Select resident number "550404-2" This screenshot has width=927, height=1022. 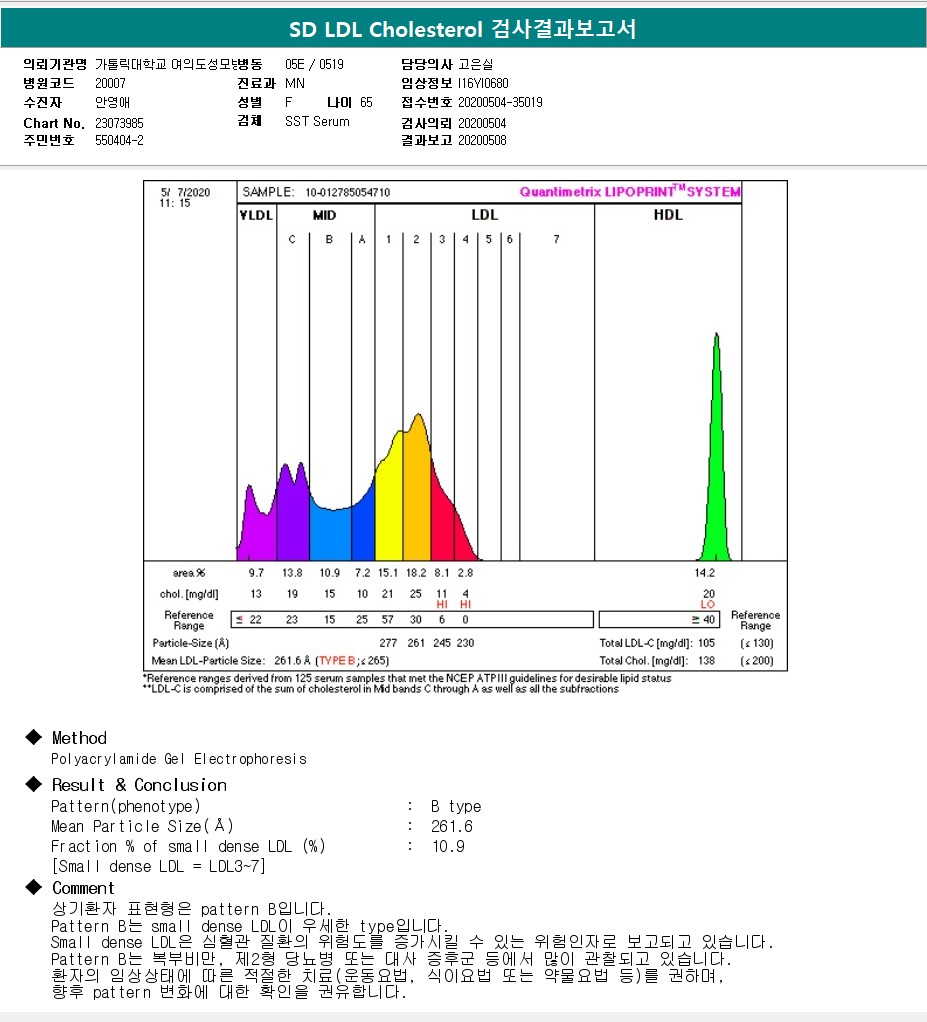pos(119,140)
